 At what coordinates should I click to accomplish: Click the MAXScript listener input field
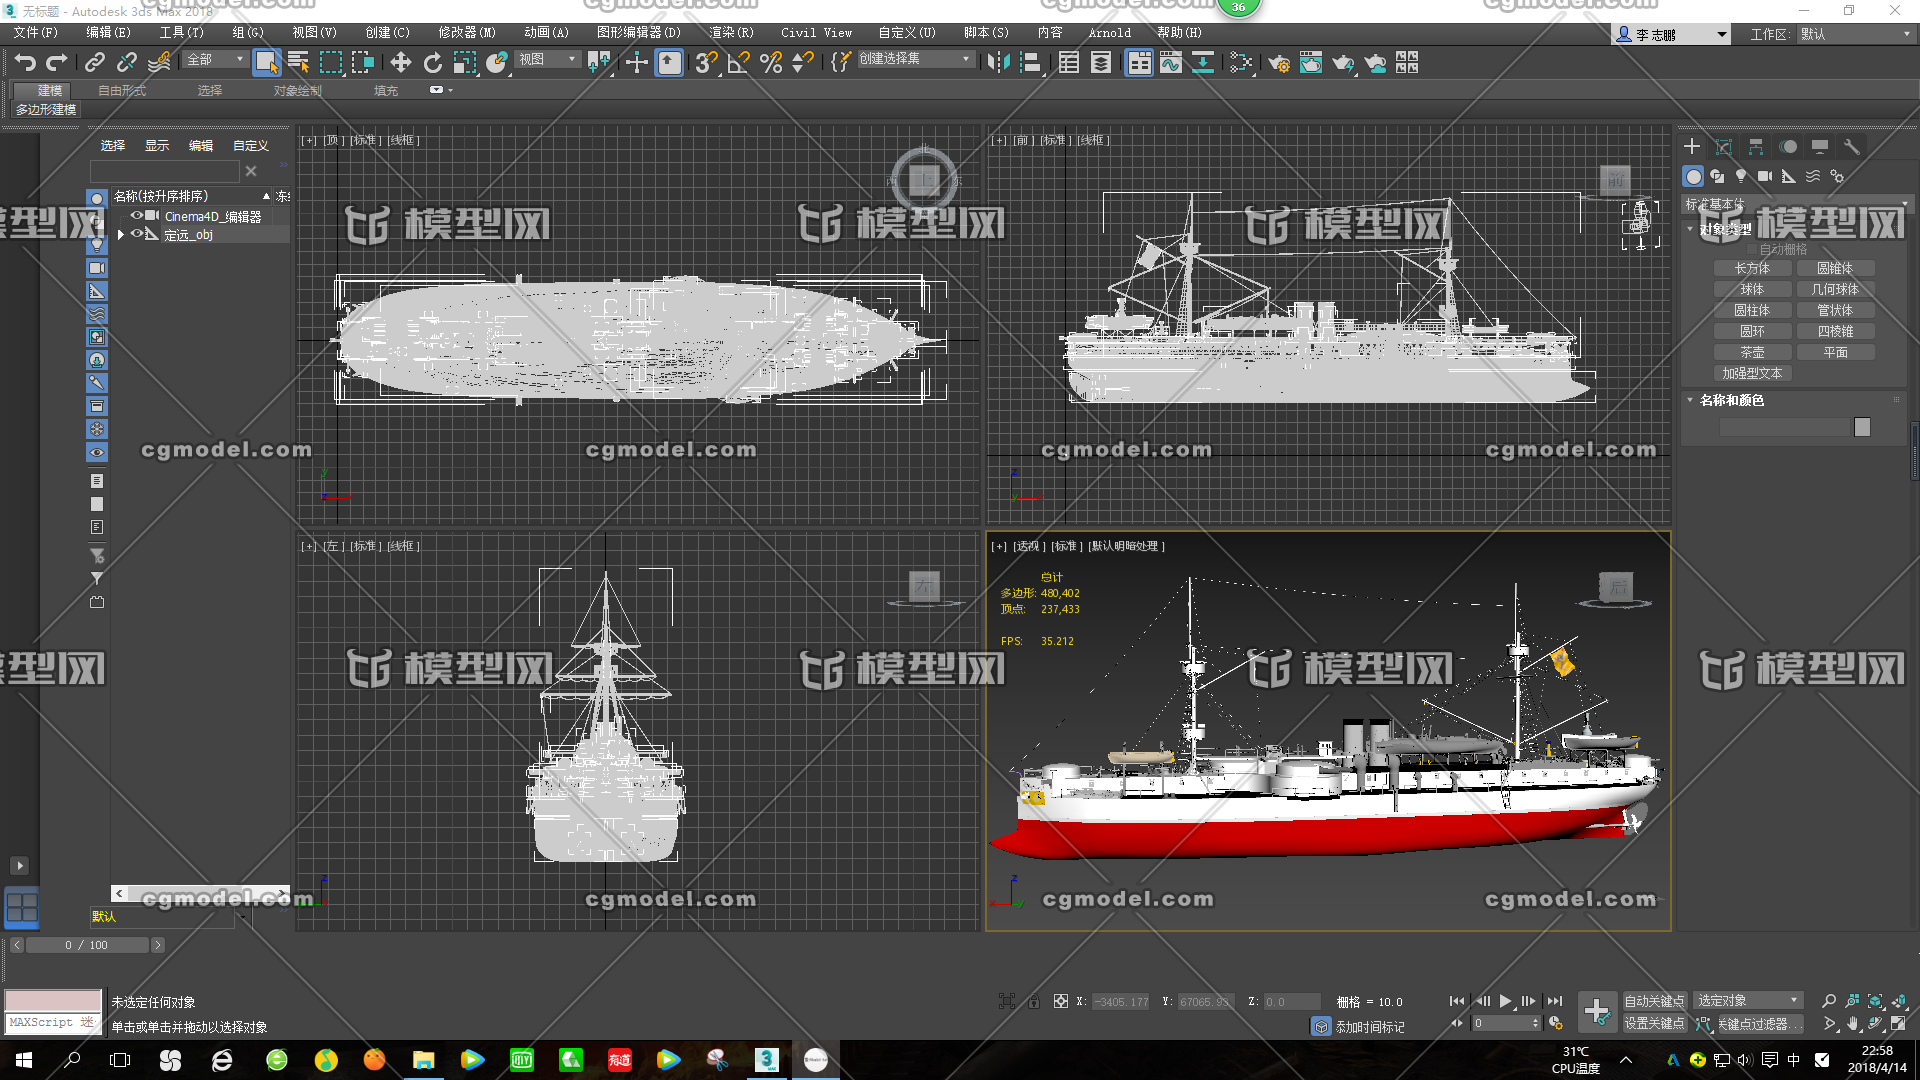point(53,1022)
